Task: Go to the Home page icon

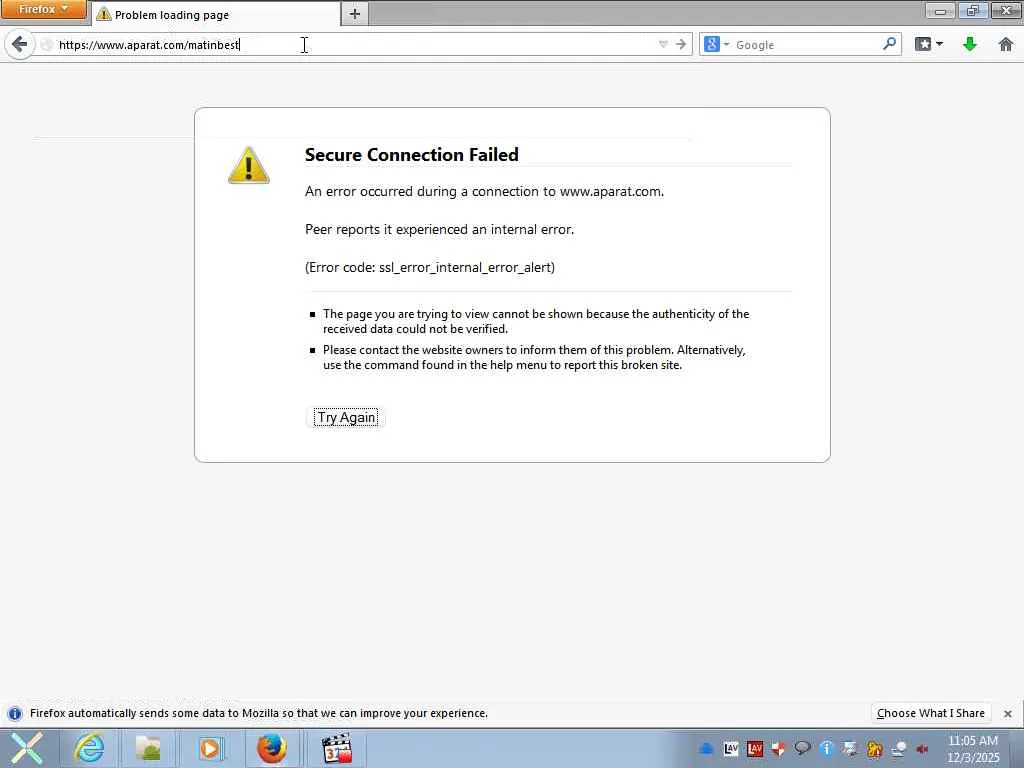Action: point(1005,44)
